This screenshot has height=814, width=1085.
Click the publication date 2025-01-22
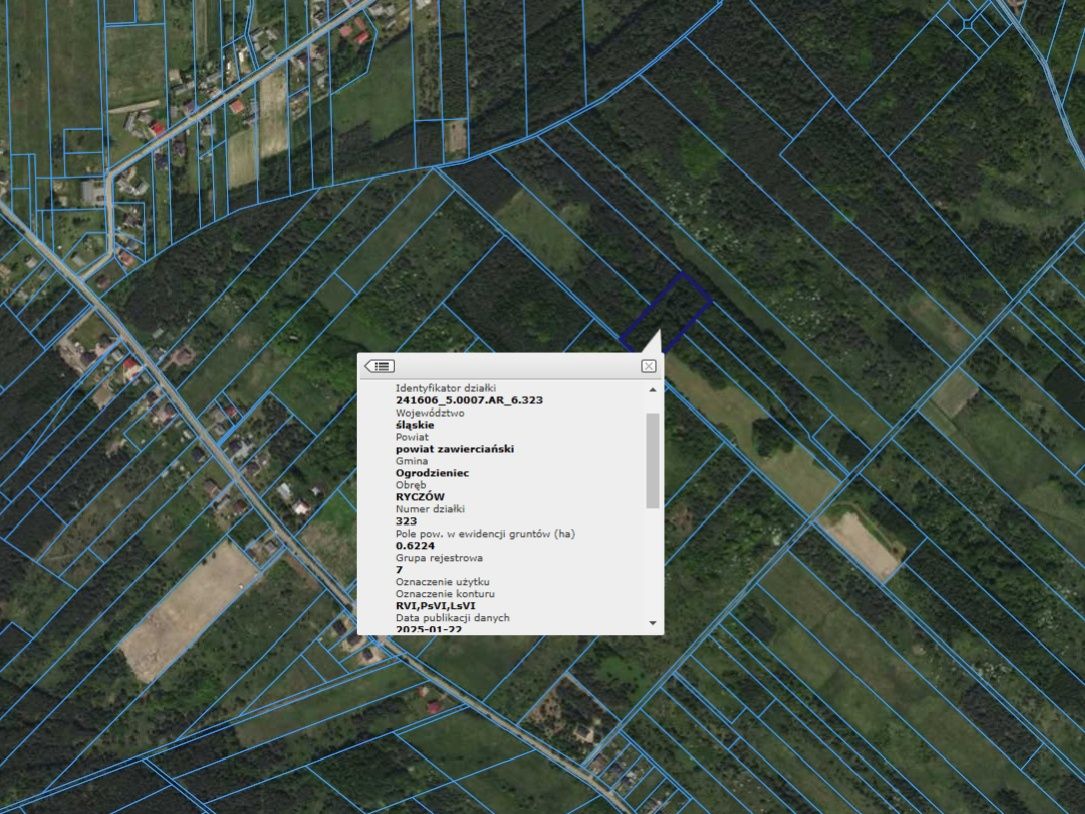click(428, 629)
